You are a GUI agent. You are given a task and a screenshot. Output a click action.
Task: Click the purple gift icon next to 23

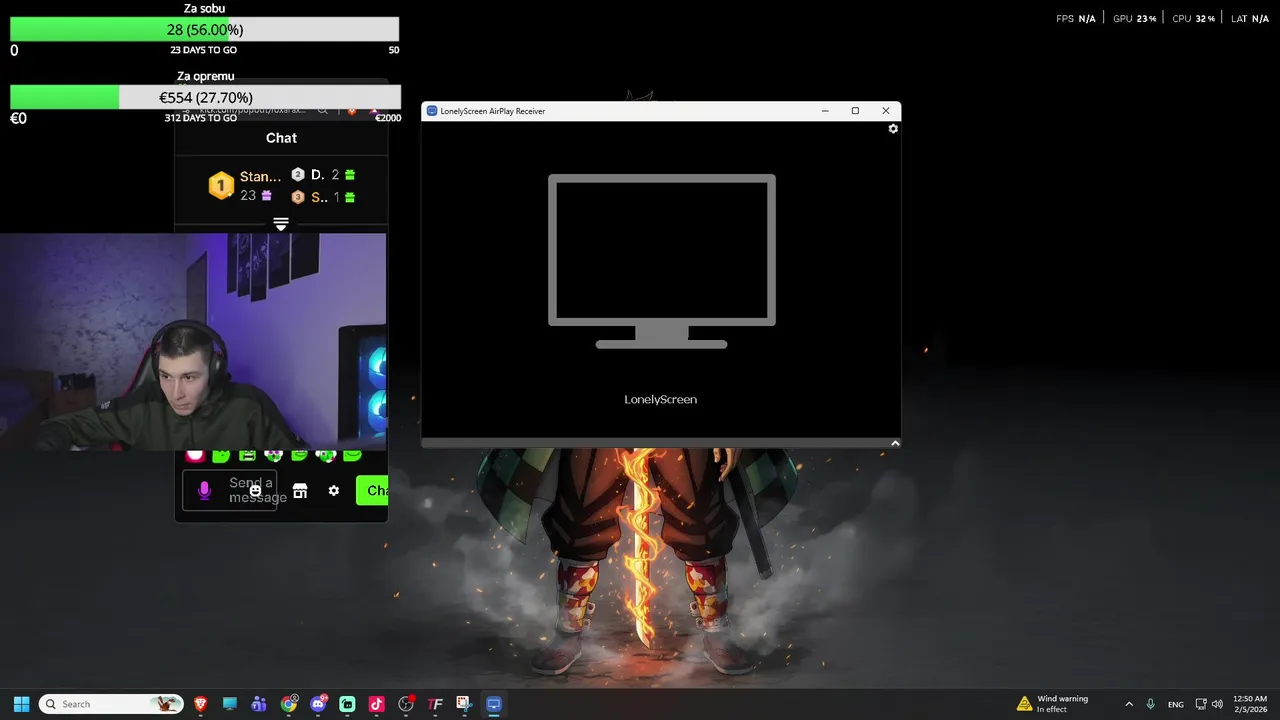click(266, 196)
